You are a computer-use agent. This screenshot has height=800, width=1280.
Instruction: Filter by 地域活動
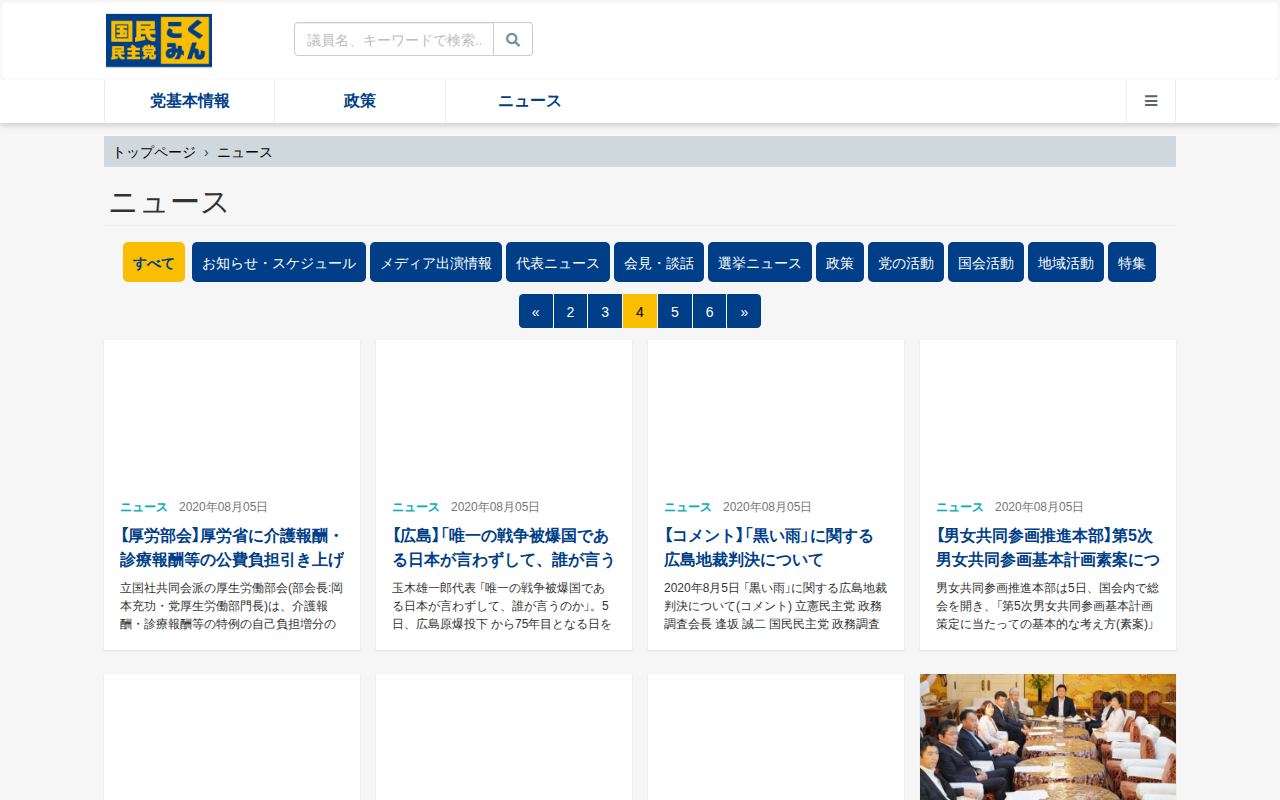click(1066, 262)
